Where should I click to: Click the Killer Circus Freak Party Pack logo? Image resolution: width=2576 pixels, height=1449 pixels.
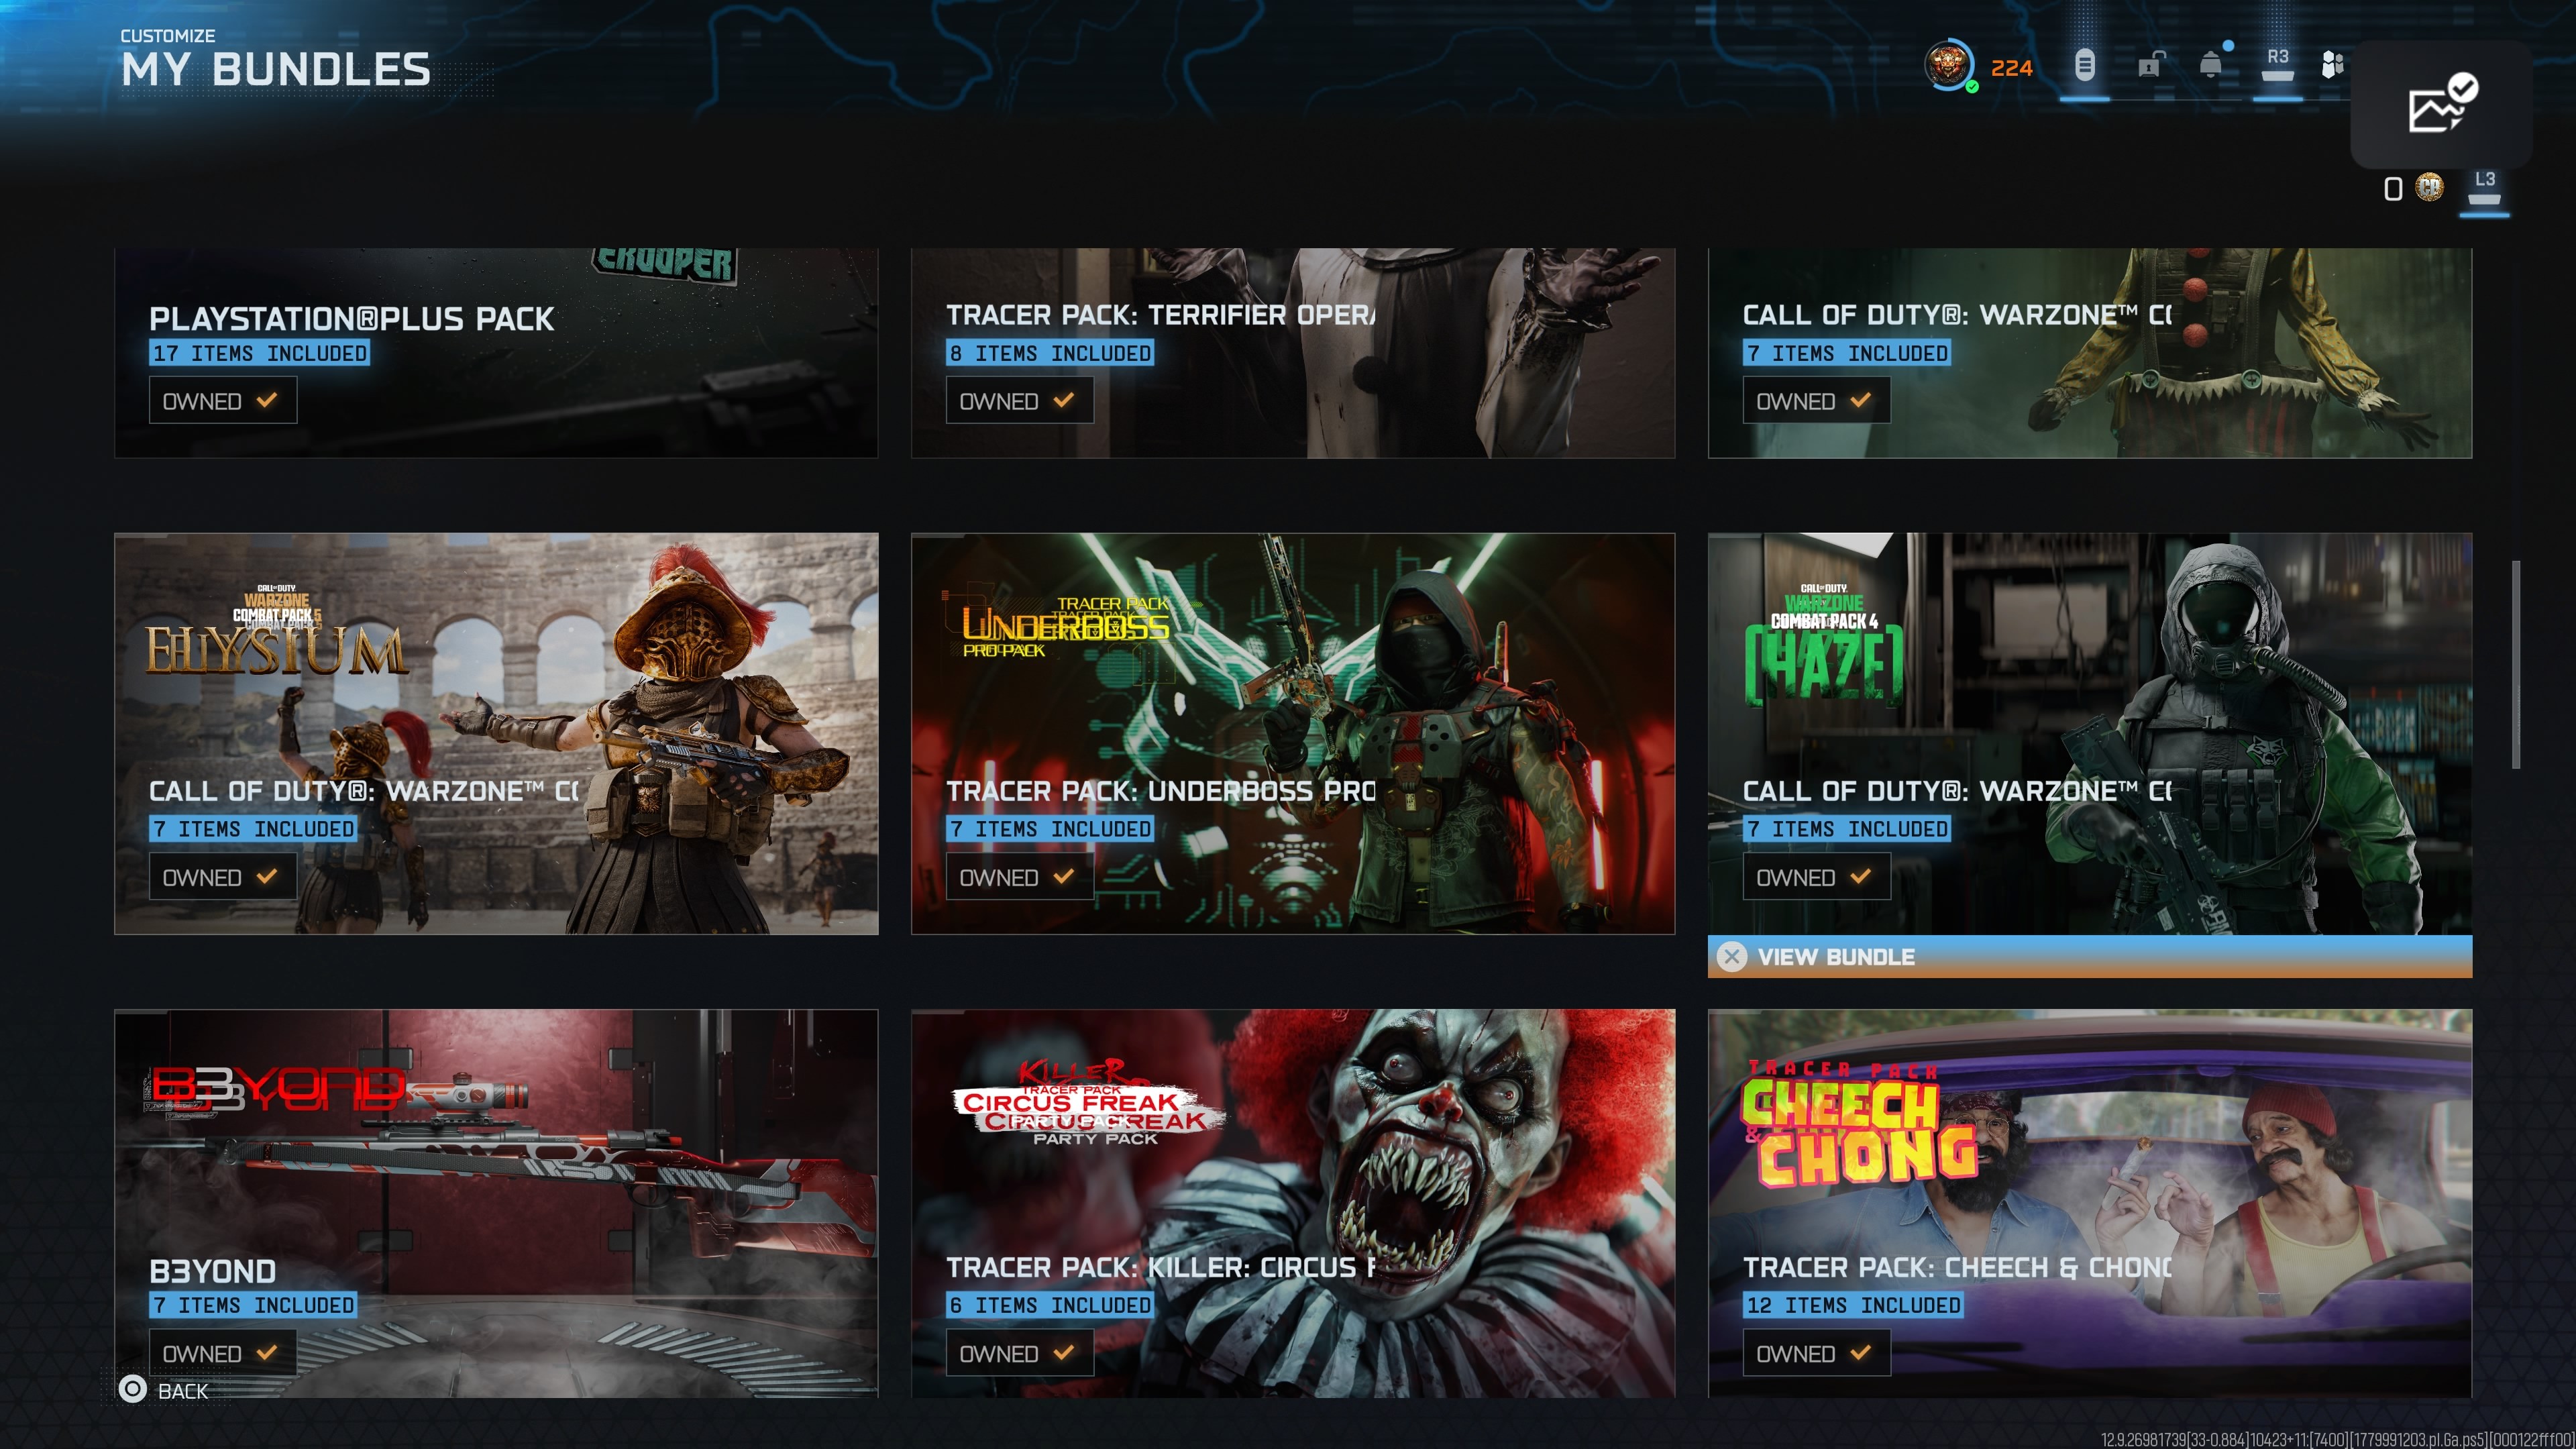coord(1089,1103)
